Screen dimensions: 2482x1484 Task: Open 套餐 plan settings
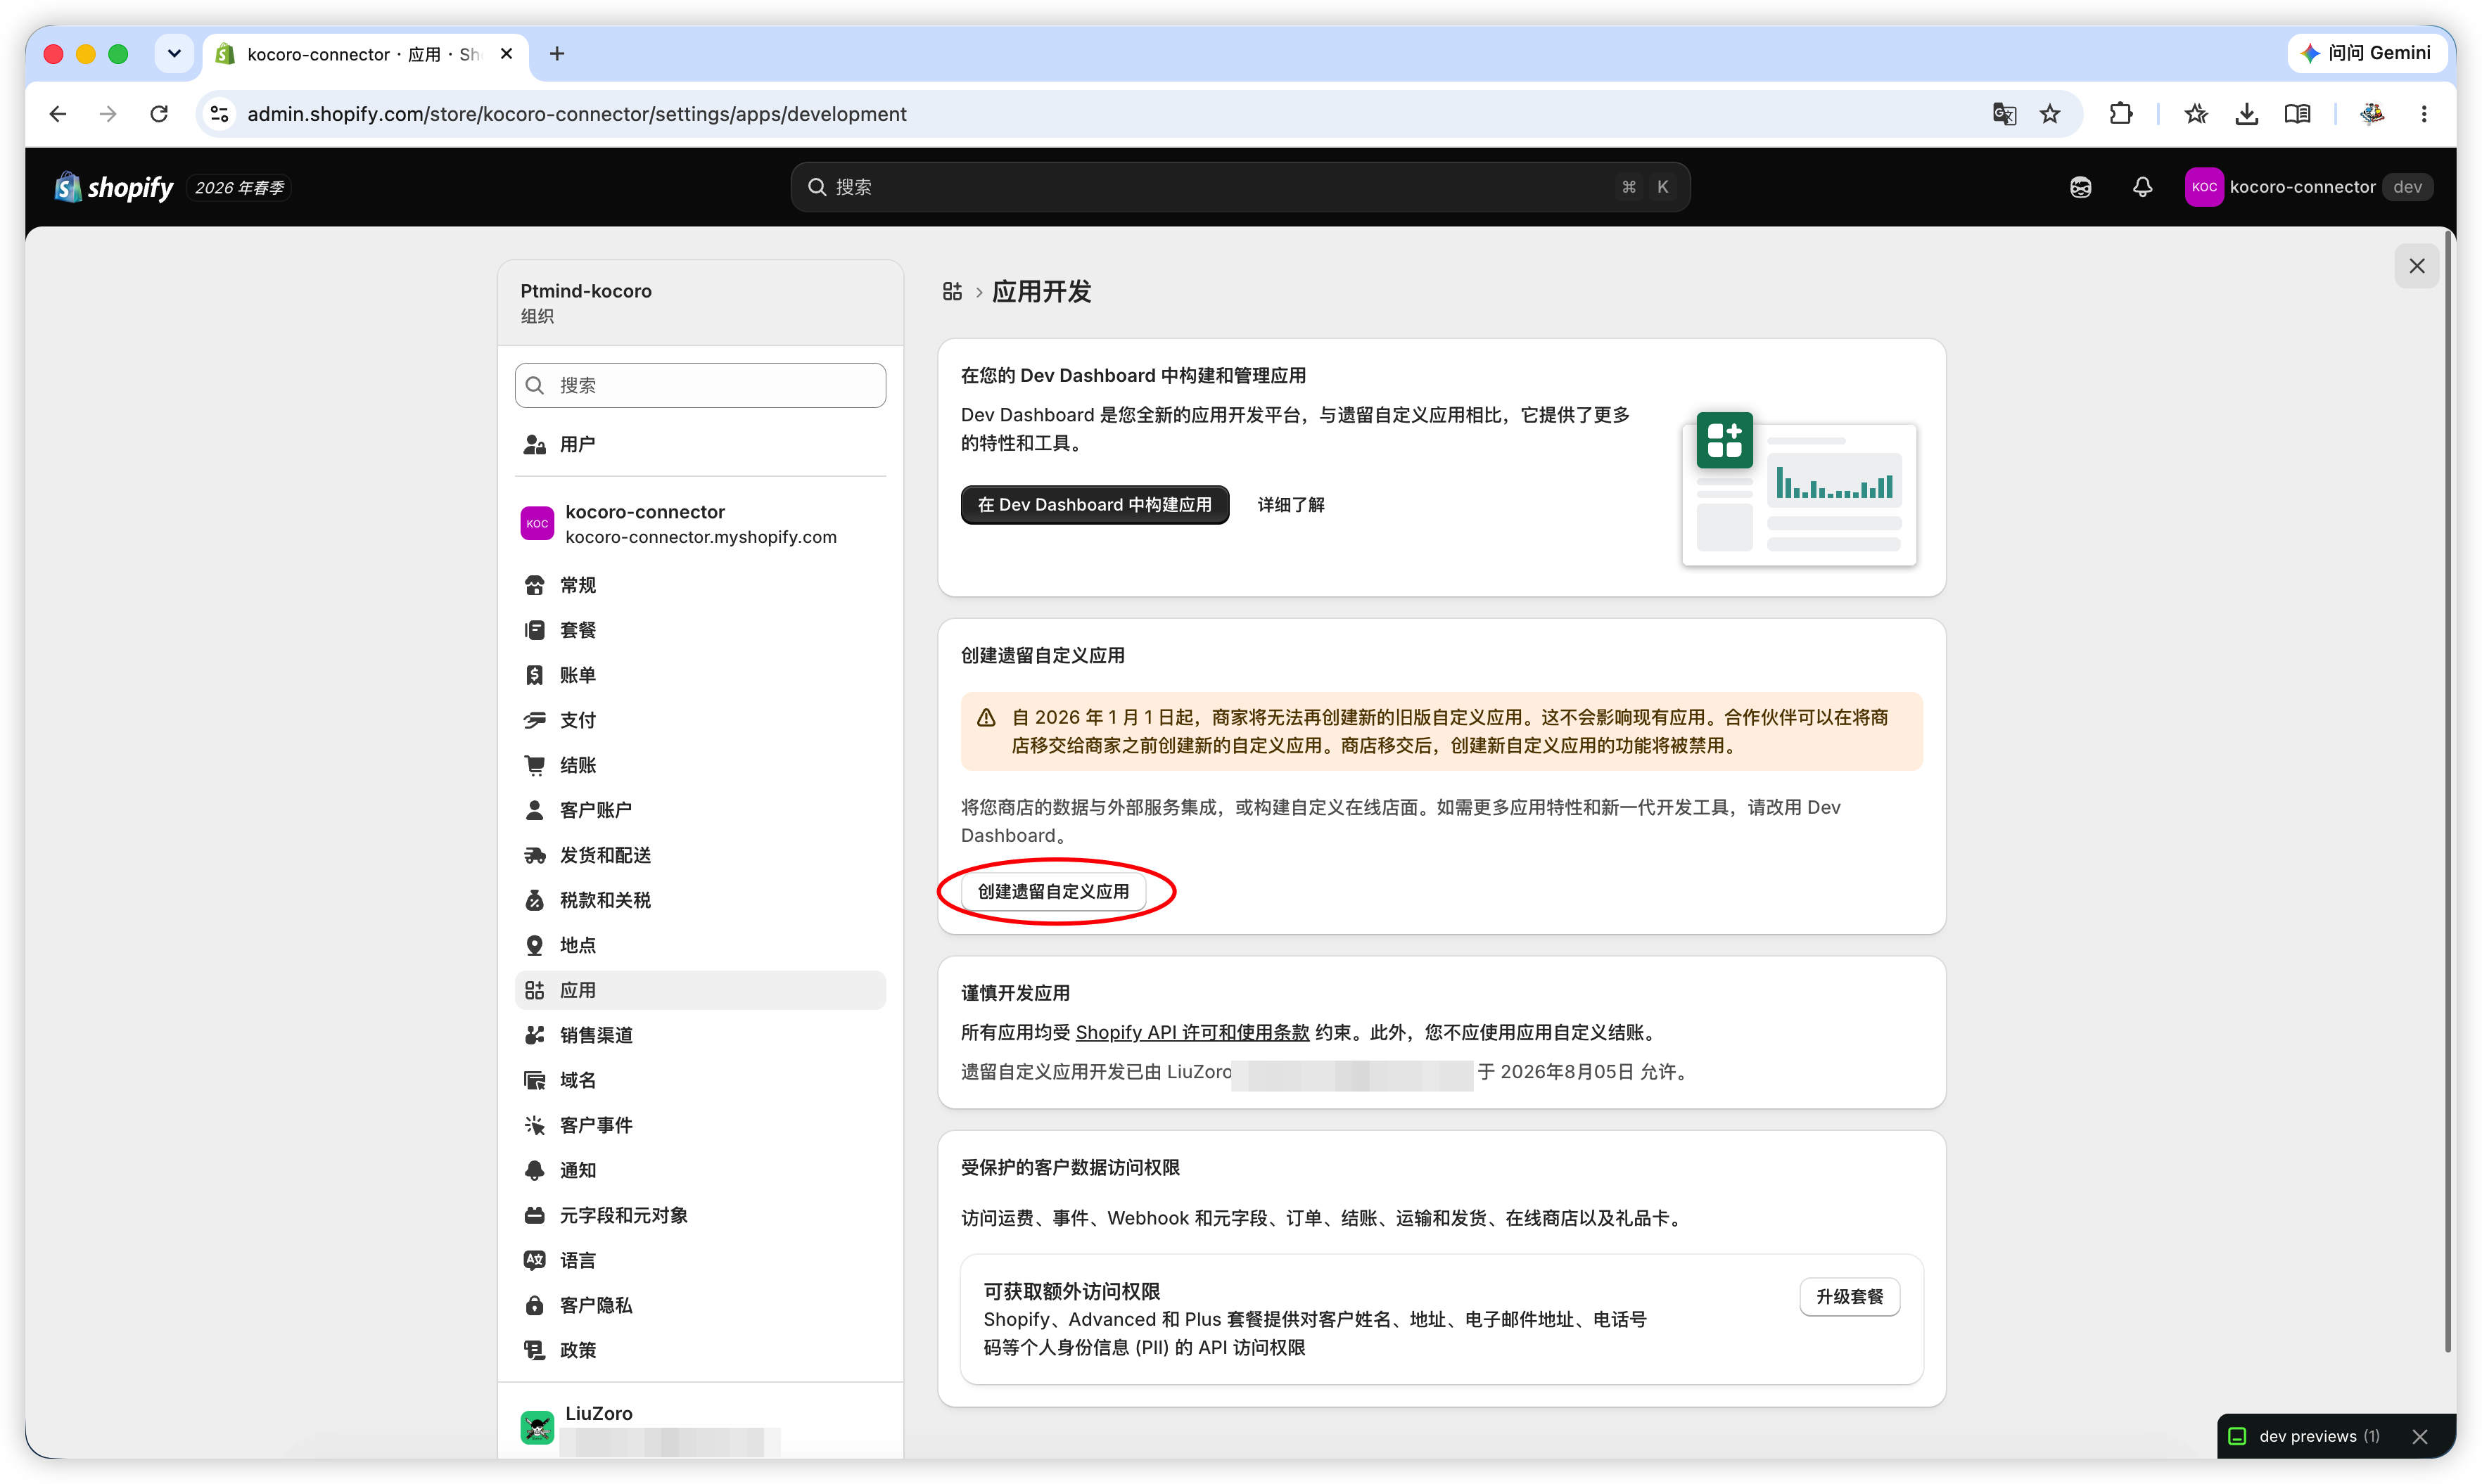(x=699, y=630)
